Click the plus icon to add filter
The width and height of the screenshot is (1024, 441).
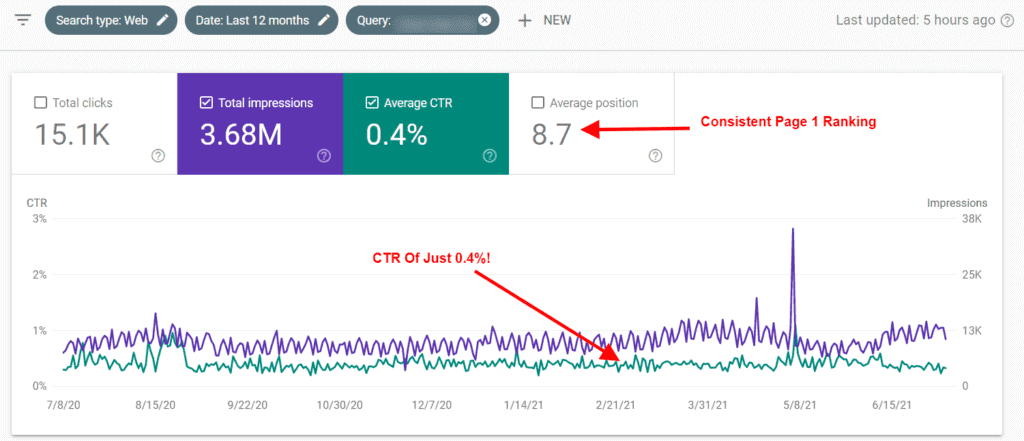524,20
